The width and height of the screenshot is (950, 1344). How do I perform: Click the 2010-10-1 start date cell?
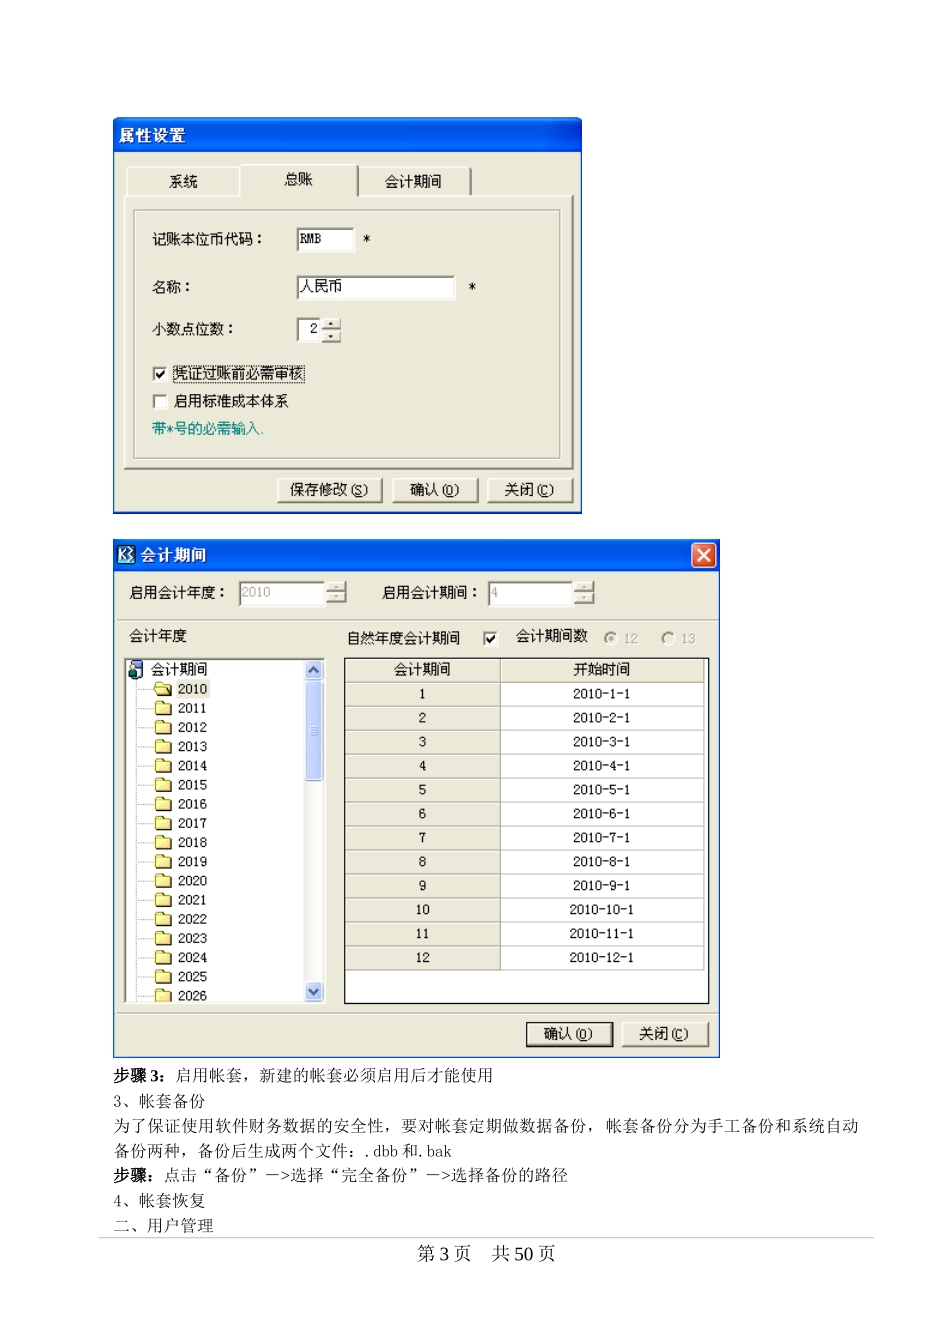(602, 910)
